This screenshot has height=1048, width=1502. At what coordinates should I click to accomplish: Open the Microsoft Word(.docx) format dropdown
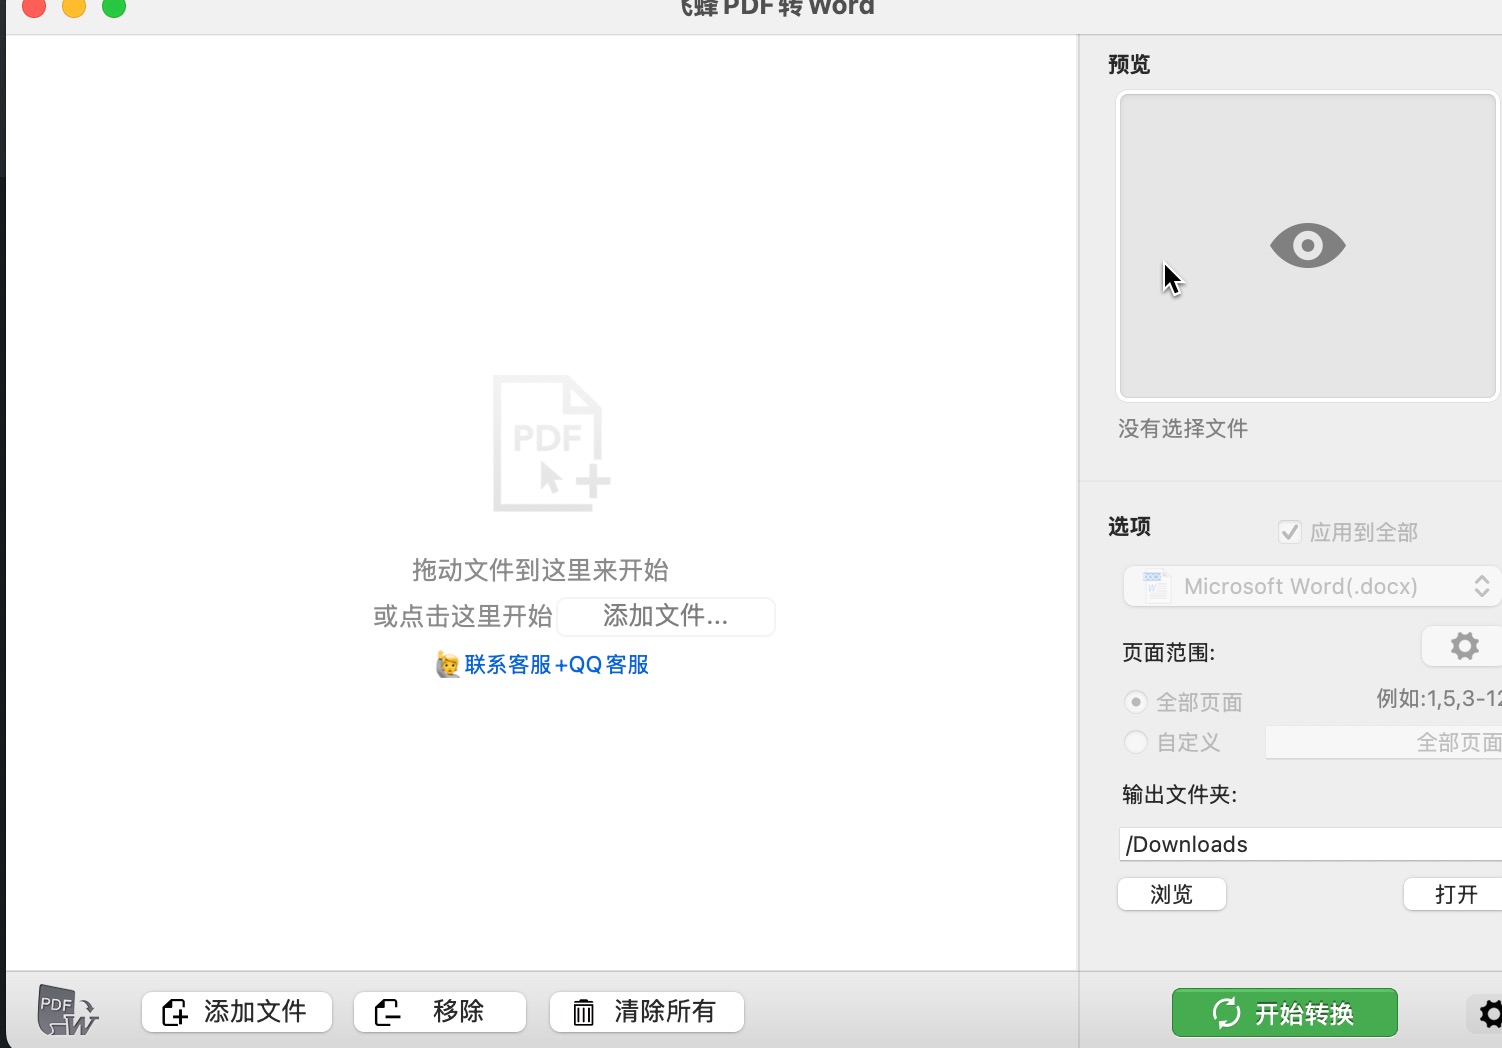point(1312,586)
